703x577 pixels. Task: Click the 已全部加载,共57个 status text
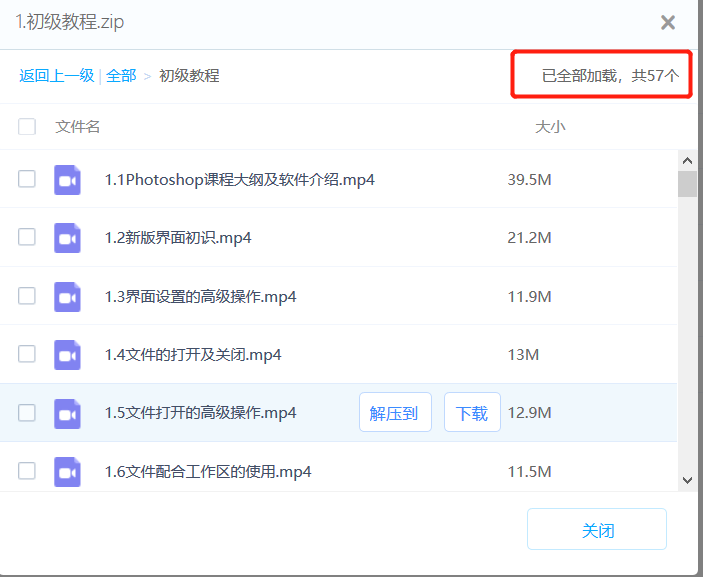point(610,75)
